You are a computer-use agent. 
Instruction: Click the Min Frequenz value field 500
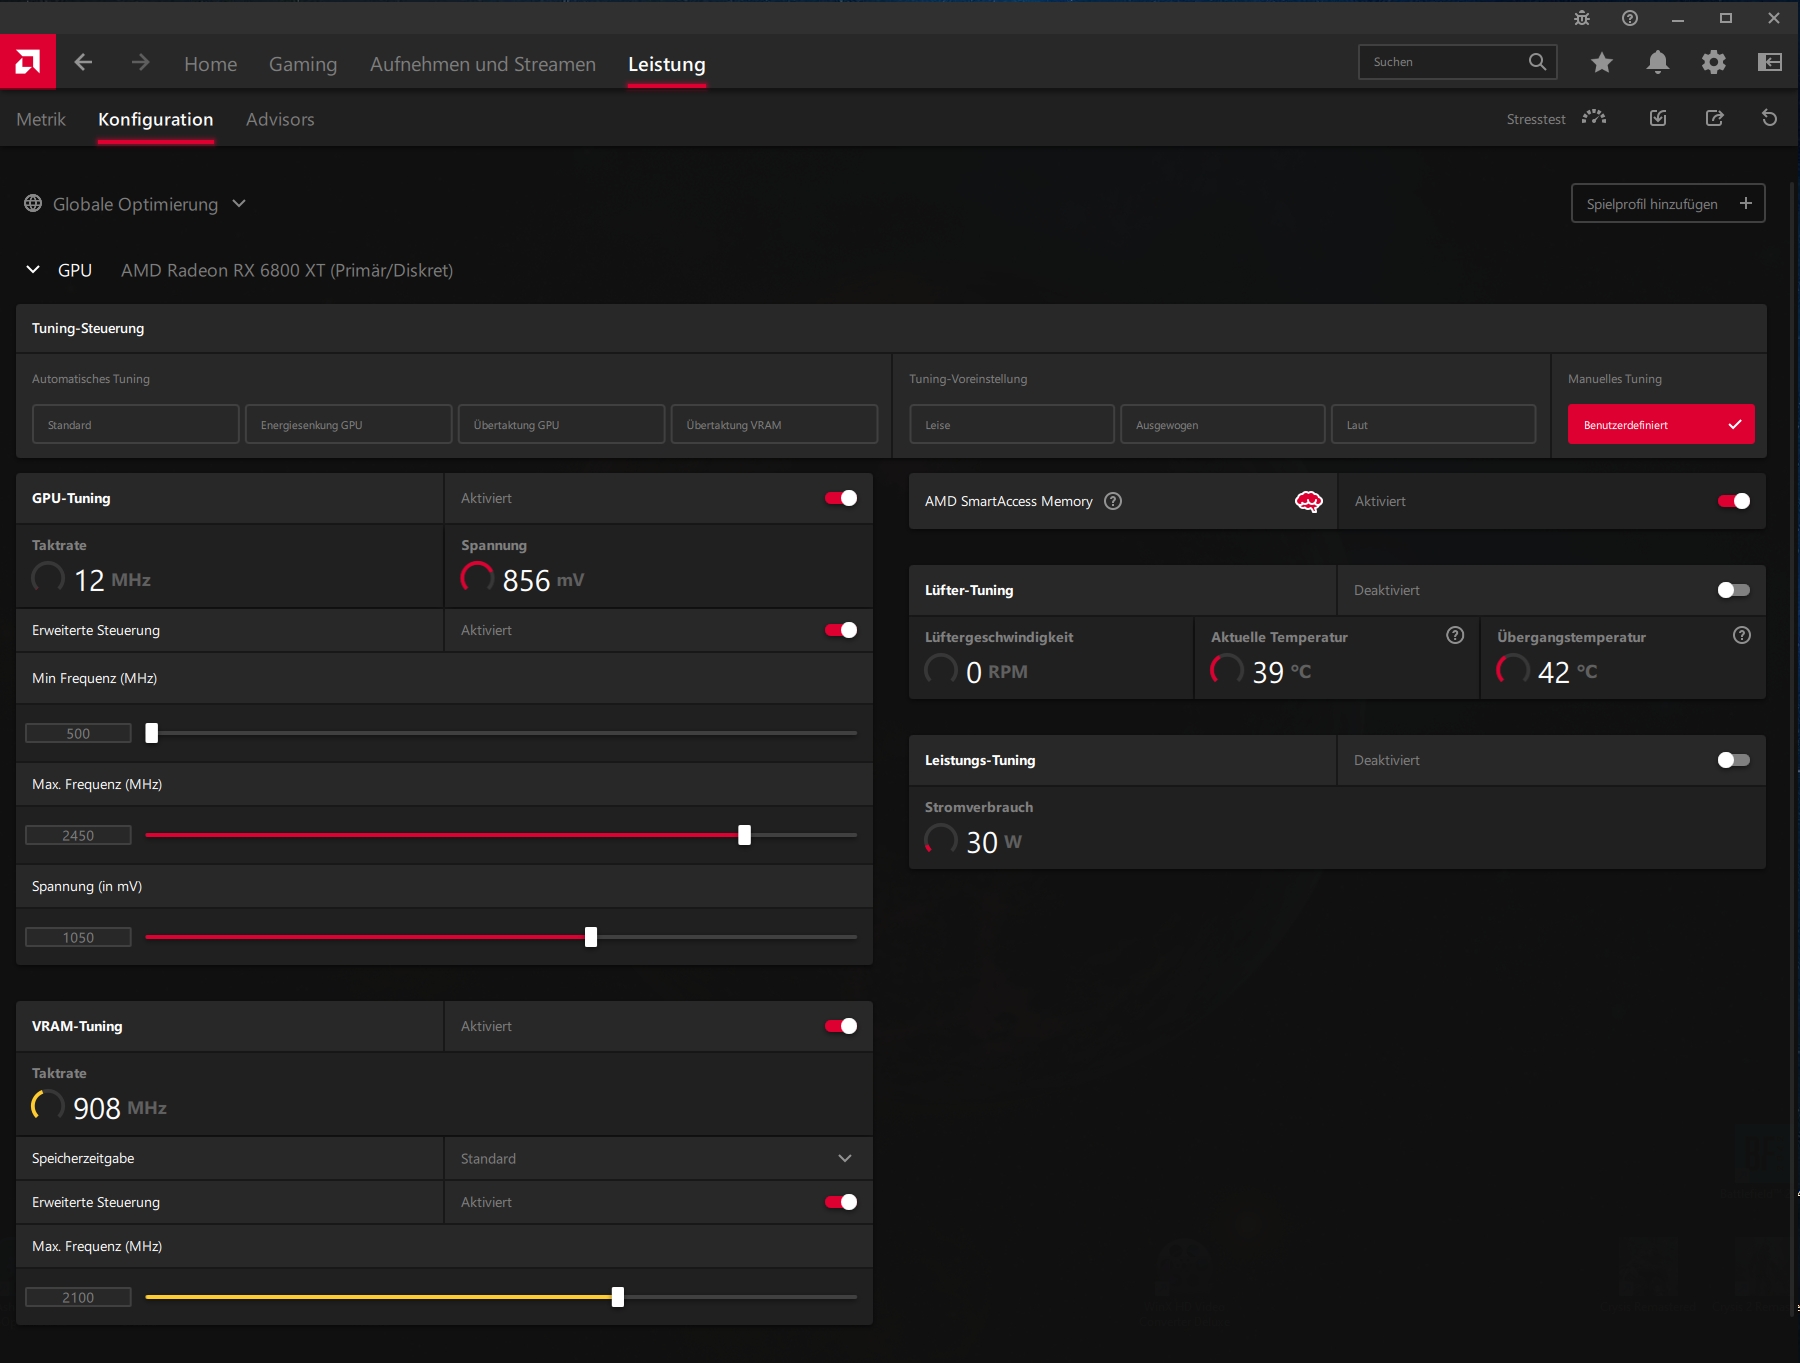78,733
